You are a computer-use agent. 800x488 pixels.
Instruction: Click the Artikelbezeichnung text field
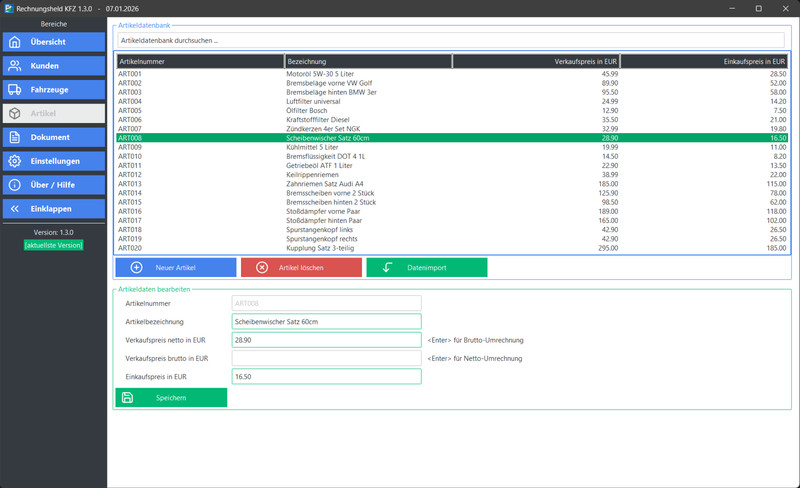[327, 322]
